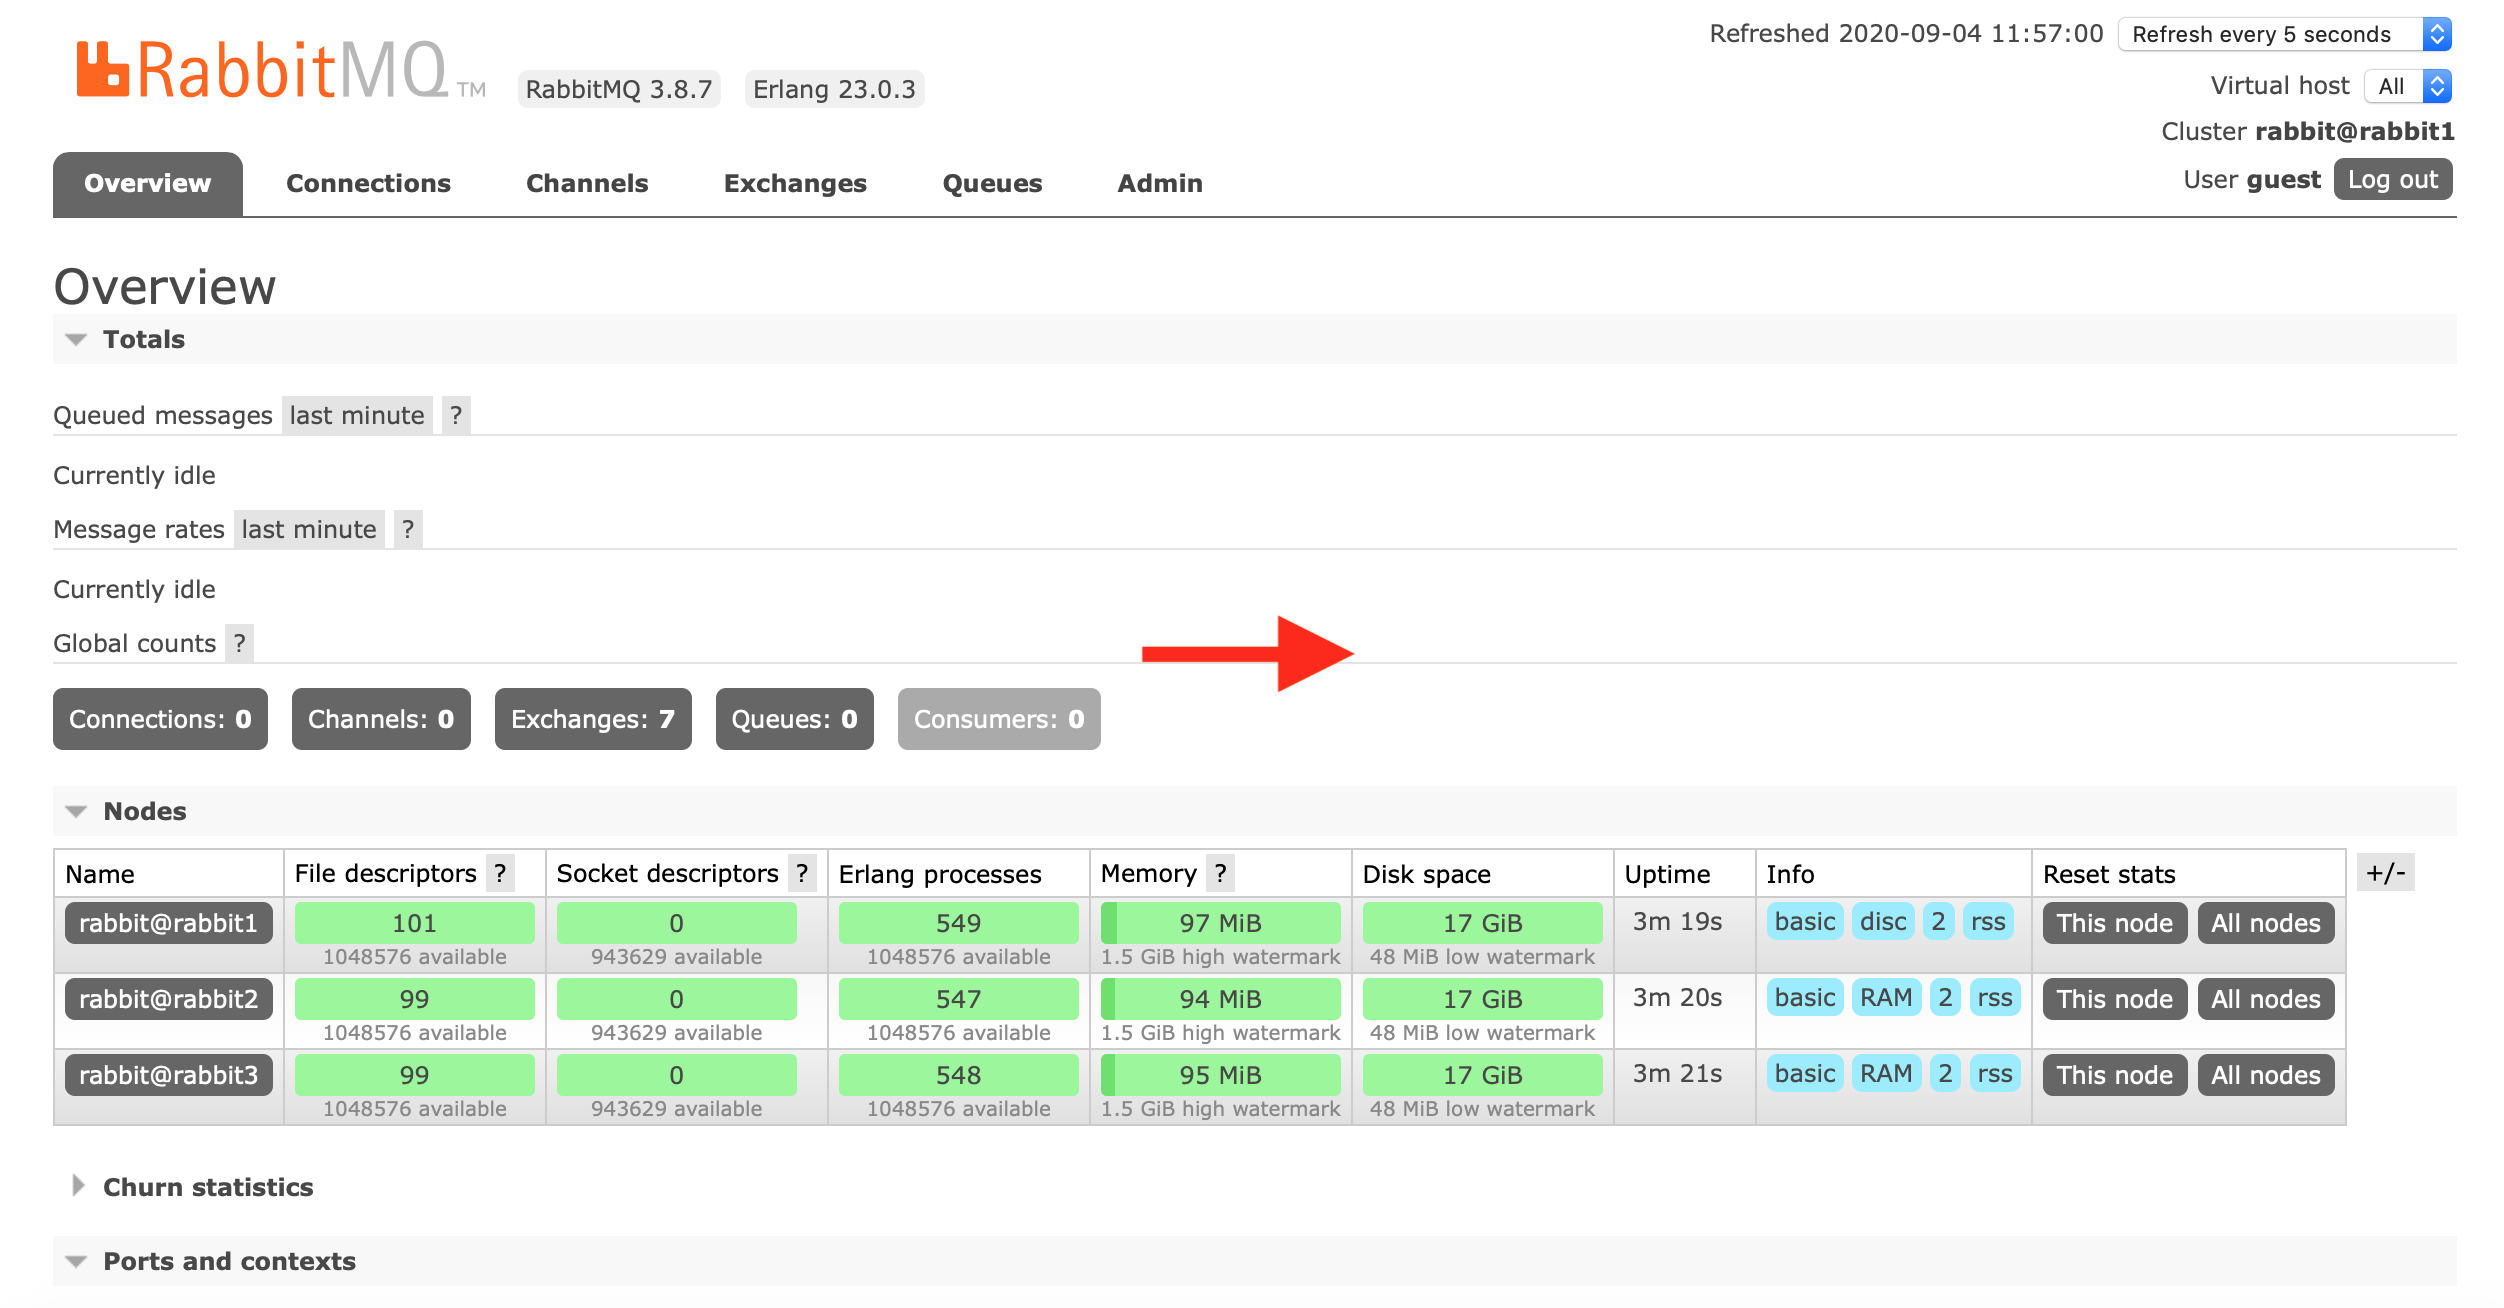Open node rabbit@rabbit3 details
This screenshot has height=1308, width=2504.
tap(169, 1075)
